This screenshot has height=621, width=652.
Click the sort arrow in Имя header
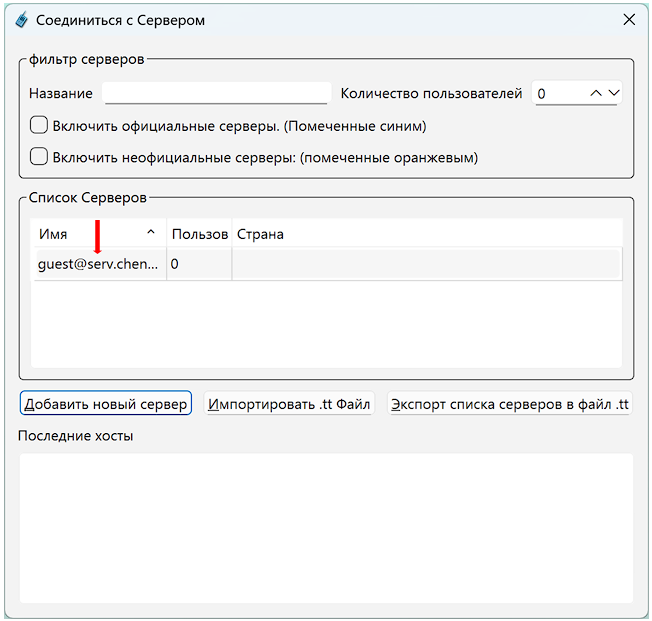pyautogui.click(x=151, y=232)
